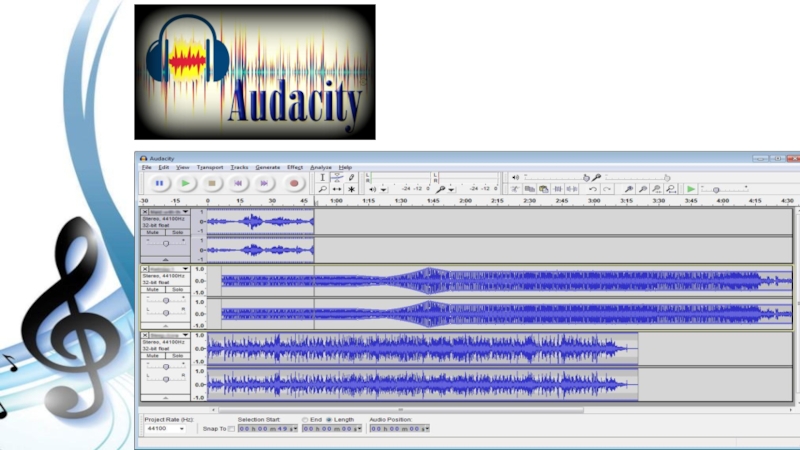
Task: Open the output meter dropdown arrow
Action: (384, 190)
